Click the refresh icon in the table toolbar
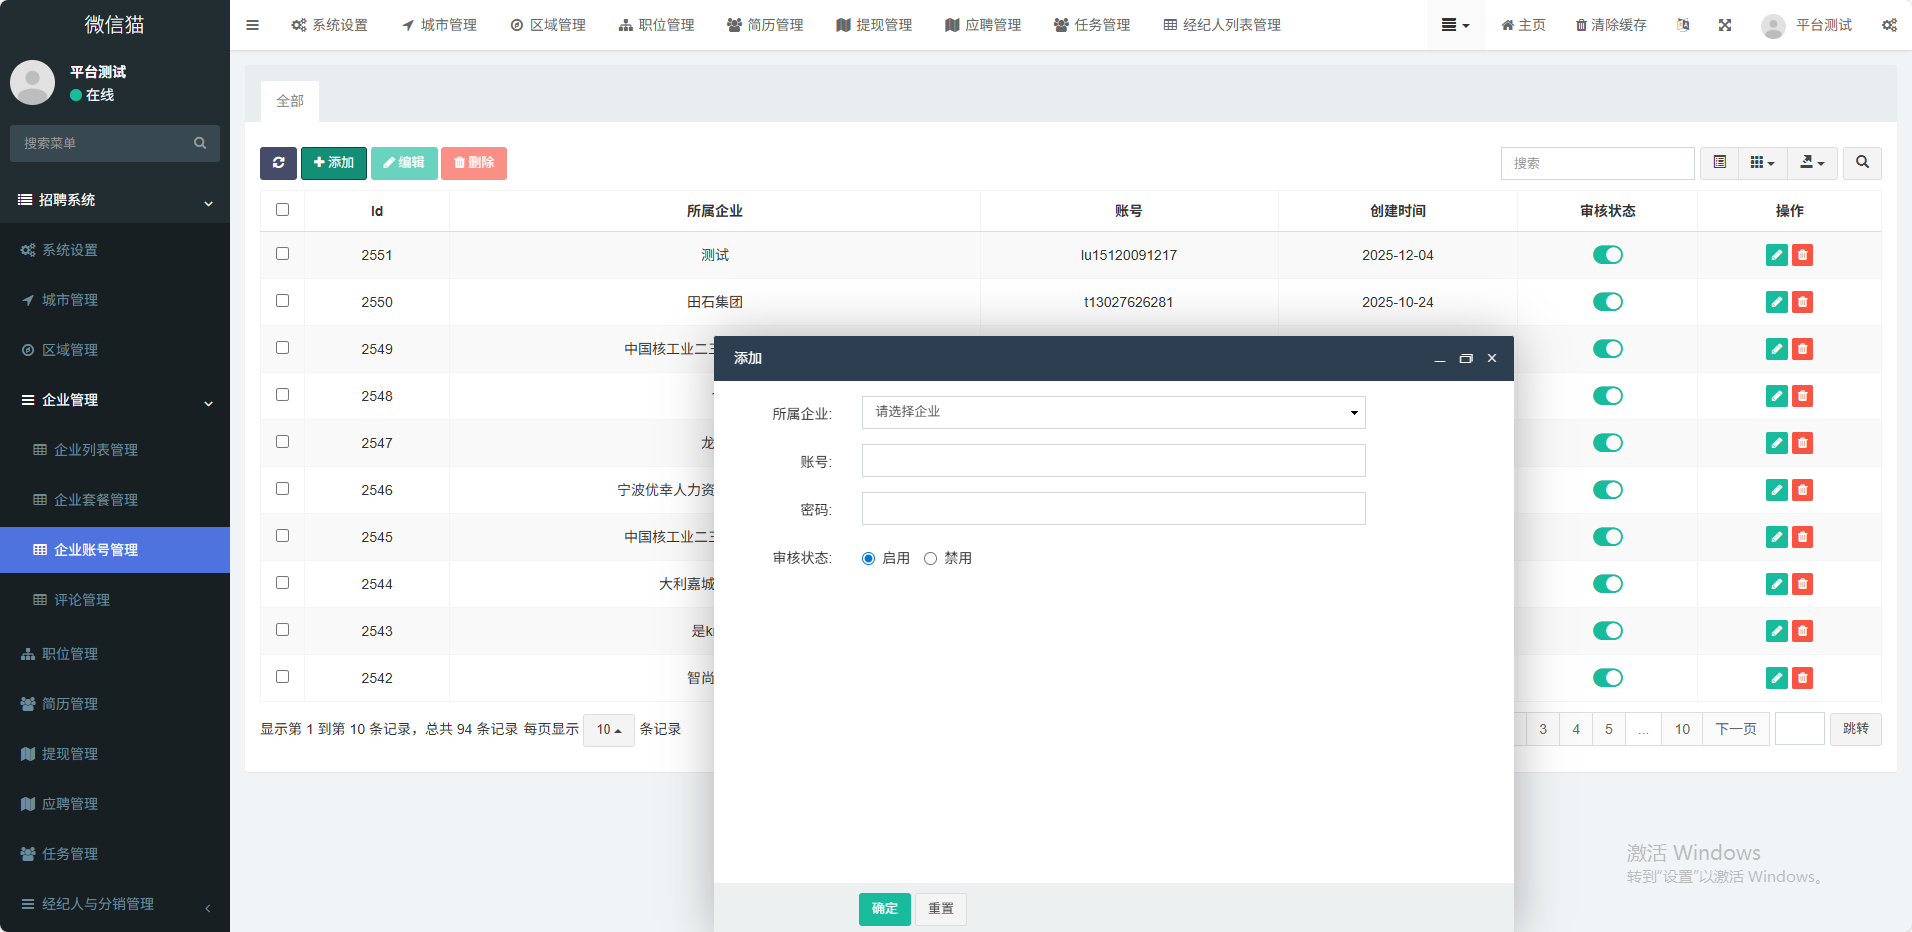 (278, 163)
